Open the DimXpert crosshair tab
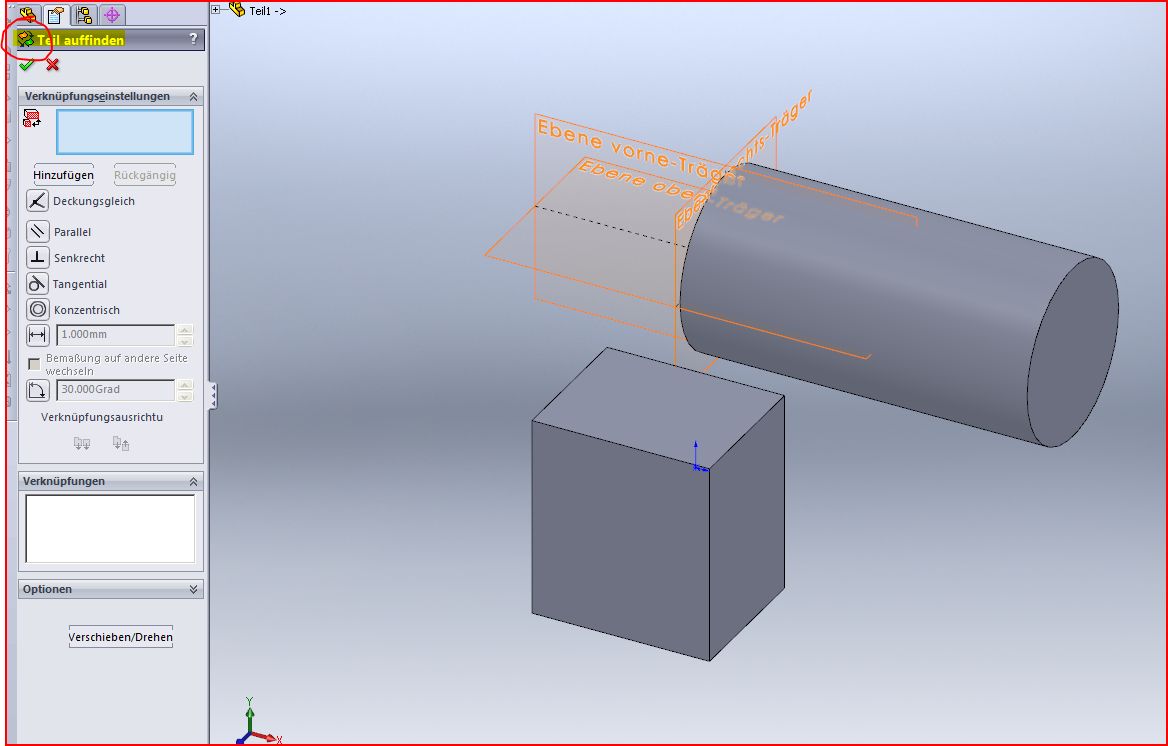Image resolution: width=1168 pixels, height=746 pixels. pos(112,15)
